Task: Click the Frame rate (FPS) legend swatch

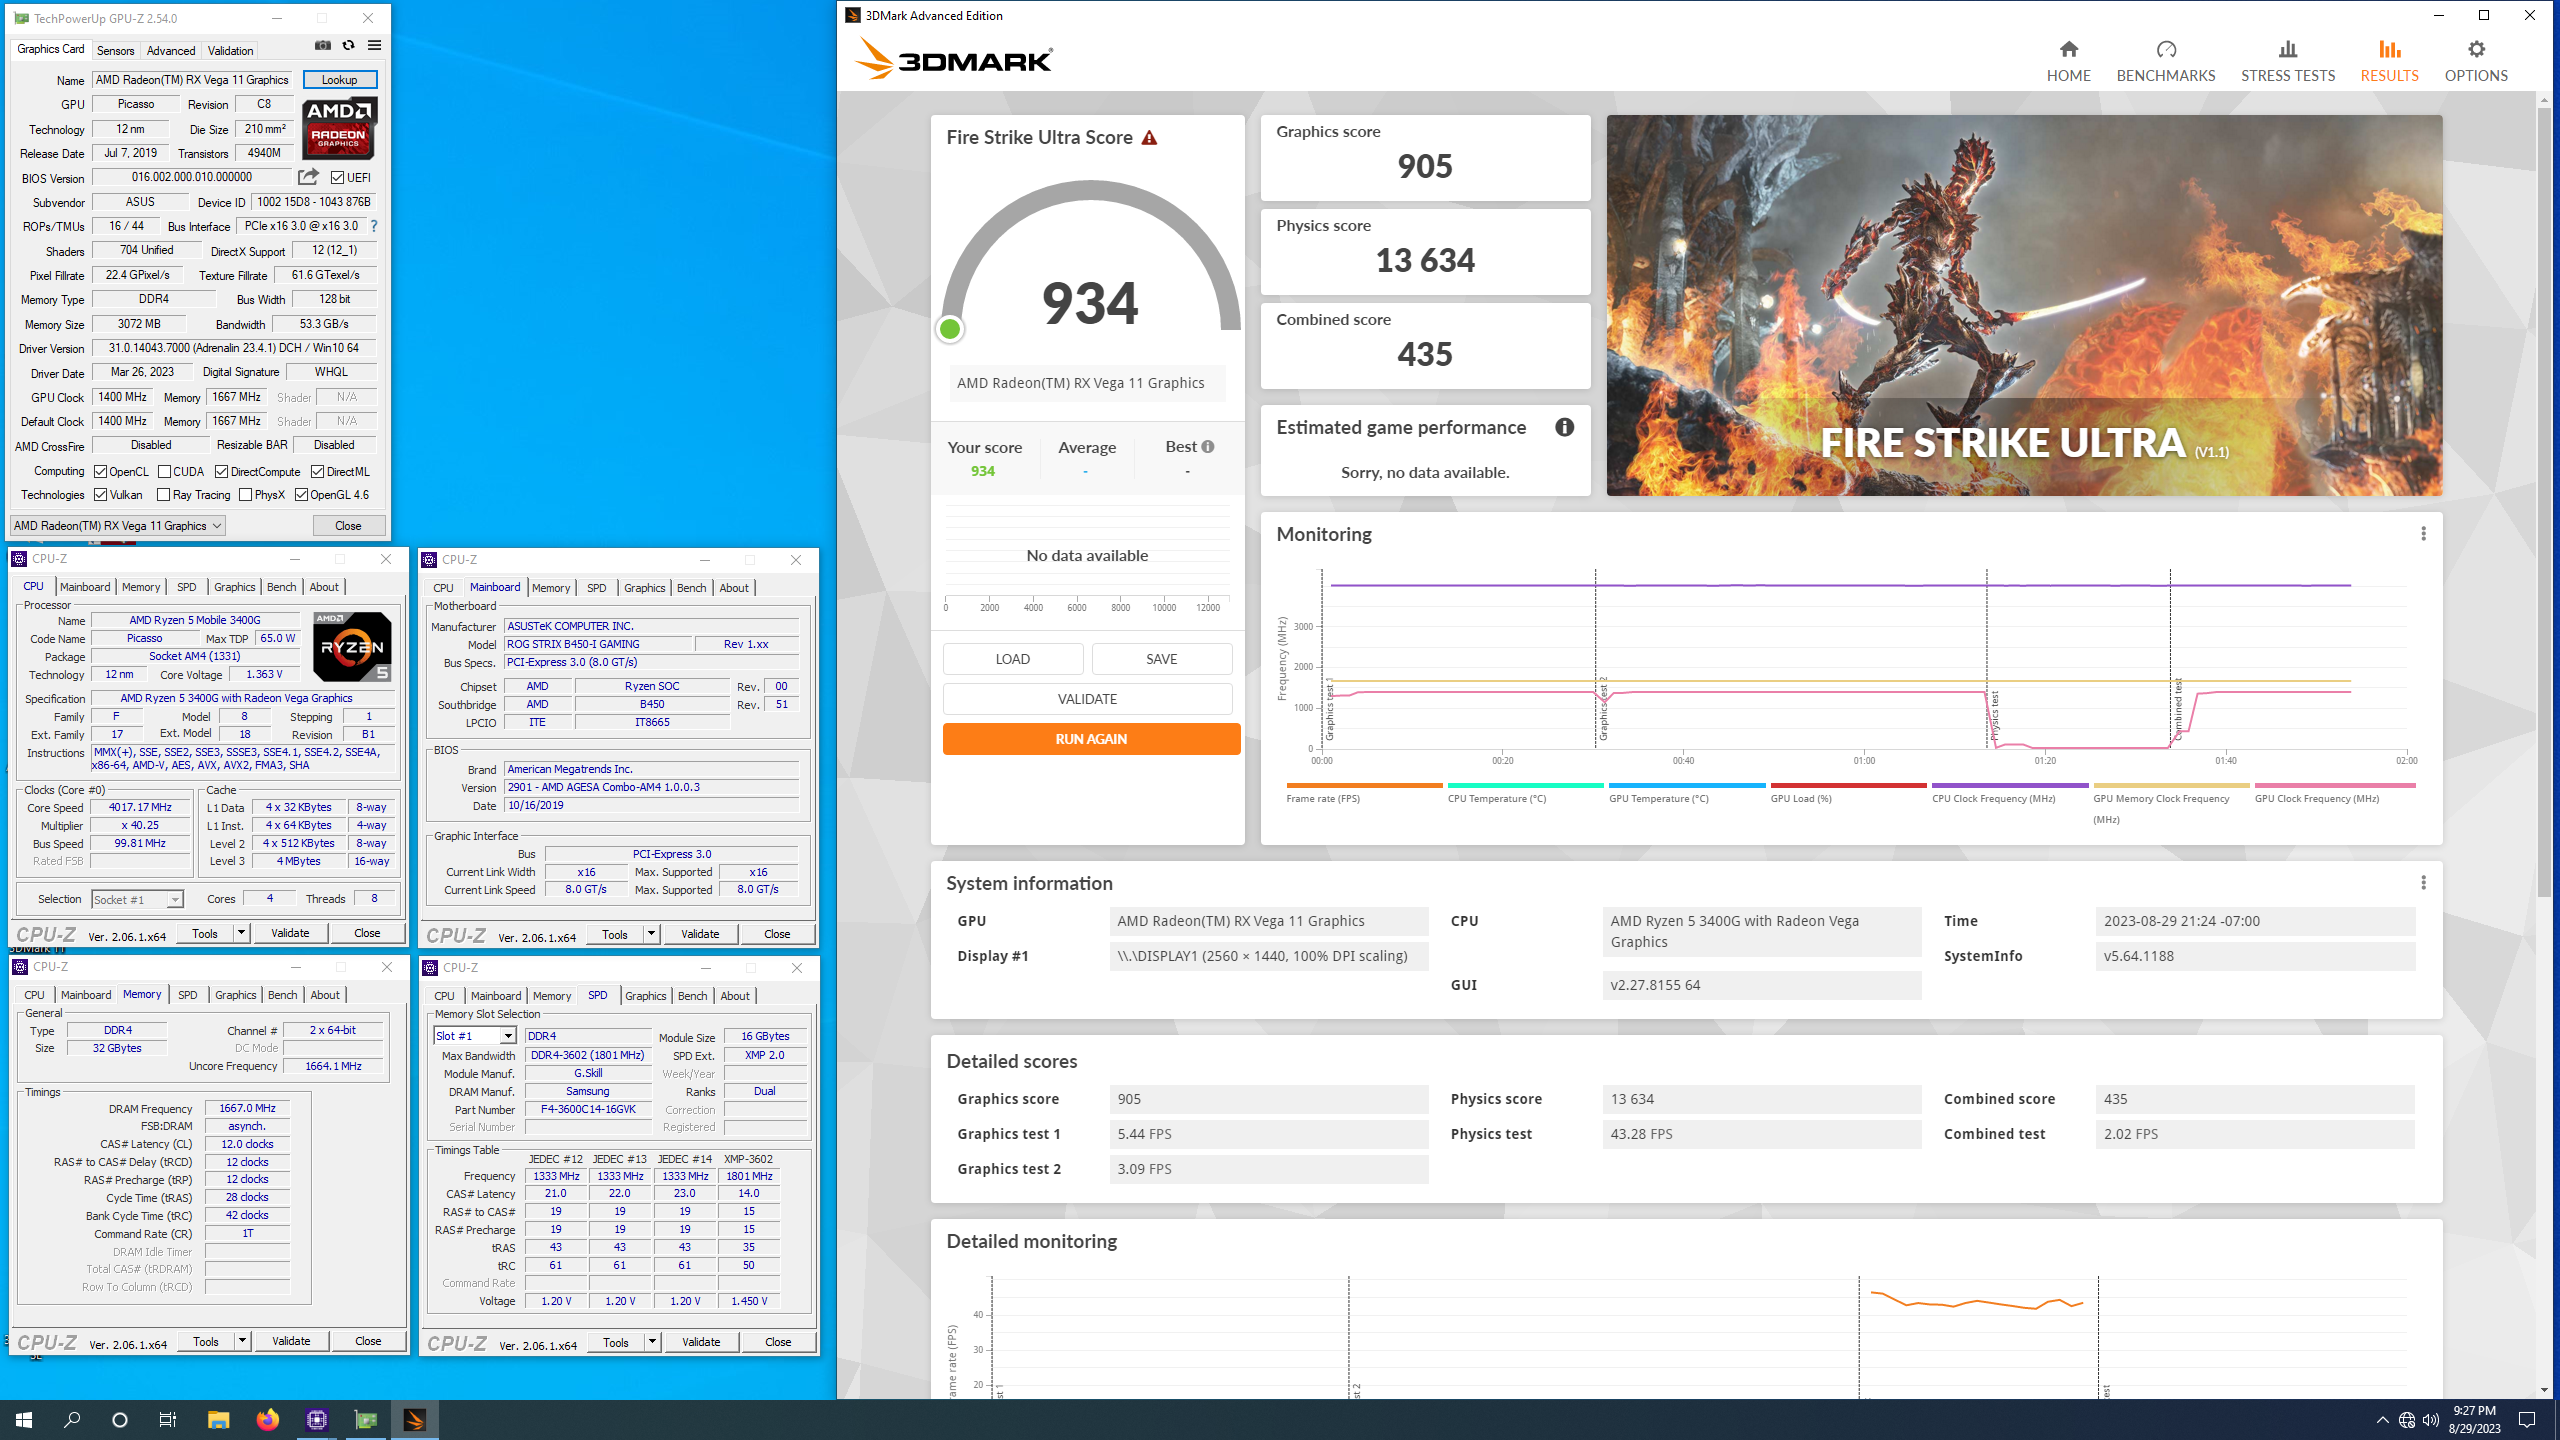Action: point(1364,786)
